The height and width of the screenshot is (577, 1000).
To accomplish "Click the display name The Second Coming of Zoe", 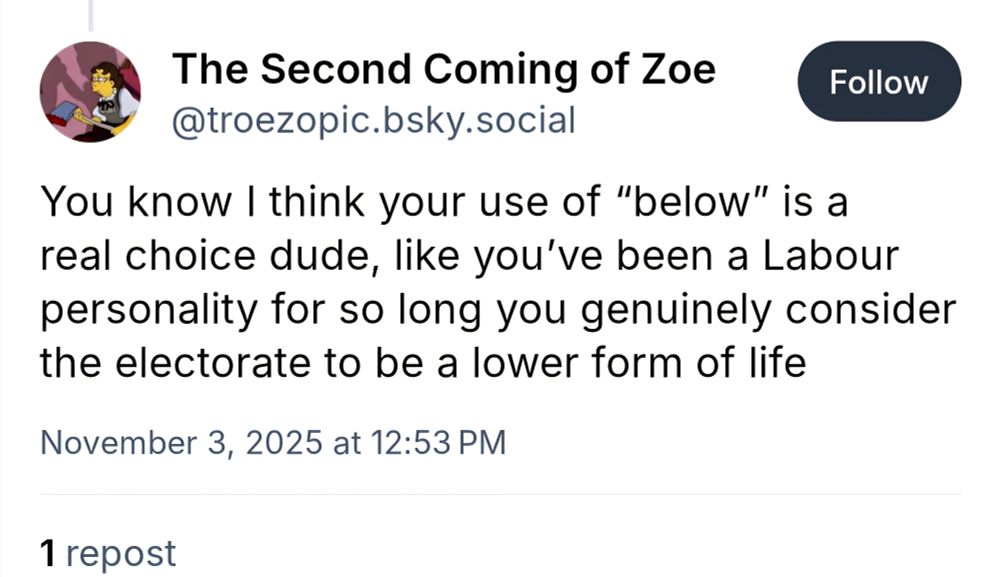I will click(445, 68).
